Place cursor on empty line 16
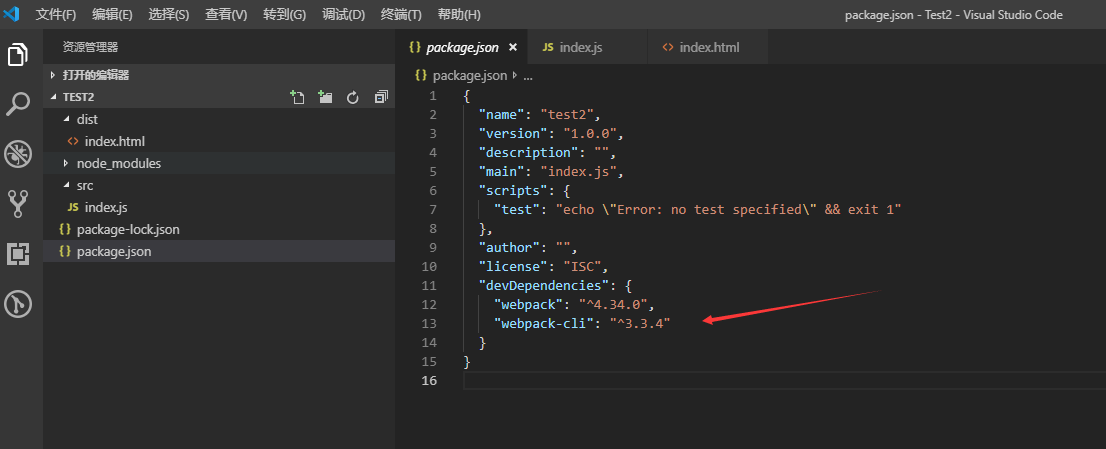 pos(783,381)
